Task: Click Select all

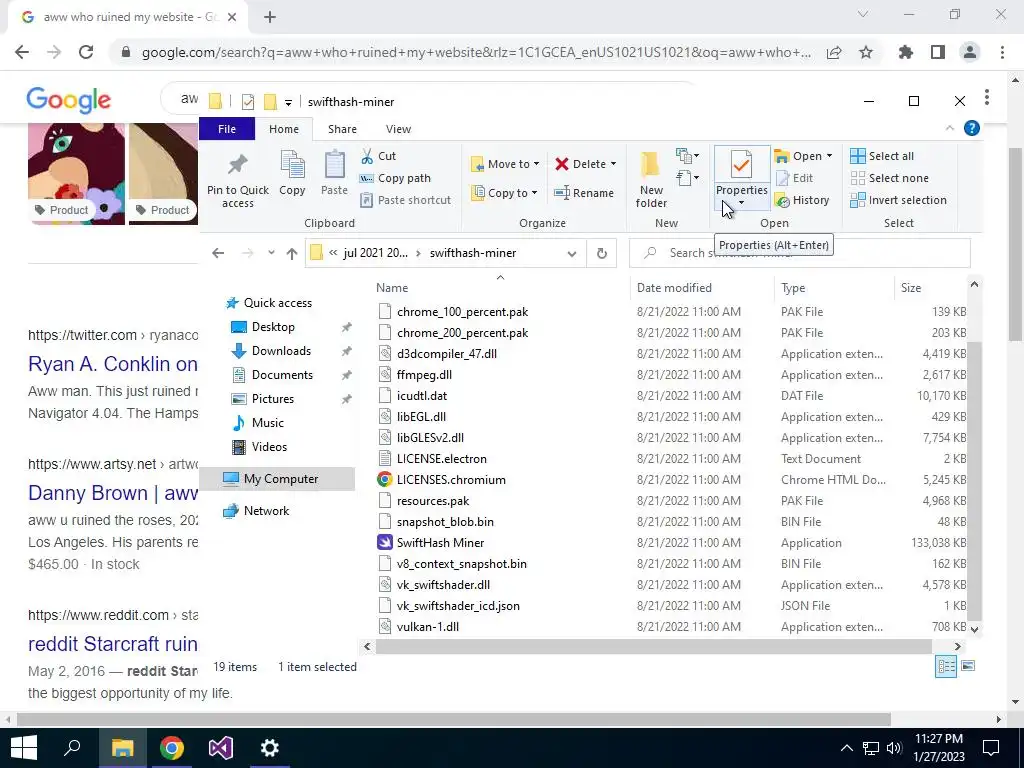Action: tap(882, 156)
